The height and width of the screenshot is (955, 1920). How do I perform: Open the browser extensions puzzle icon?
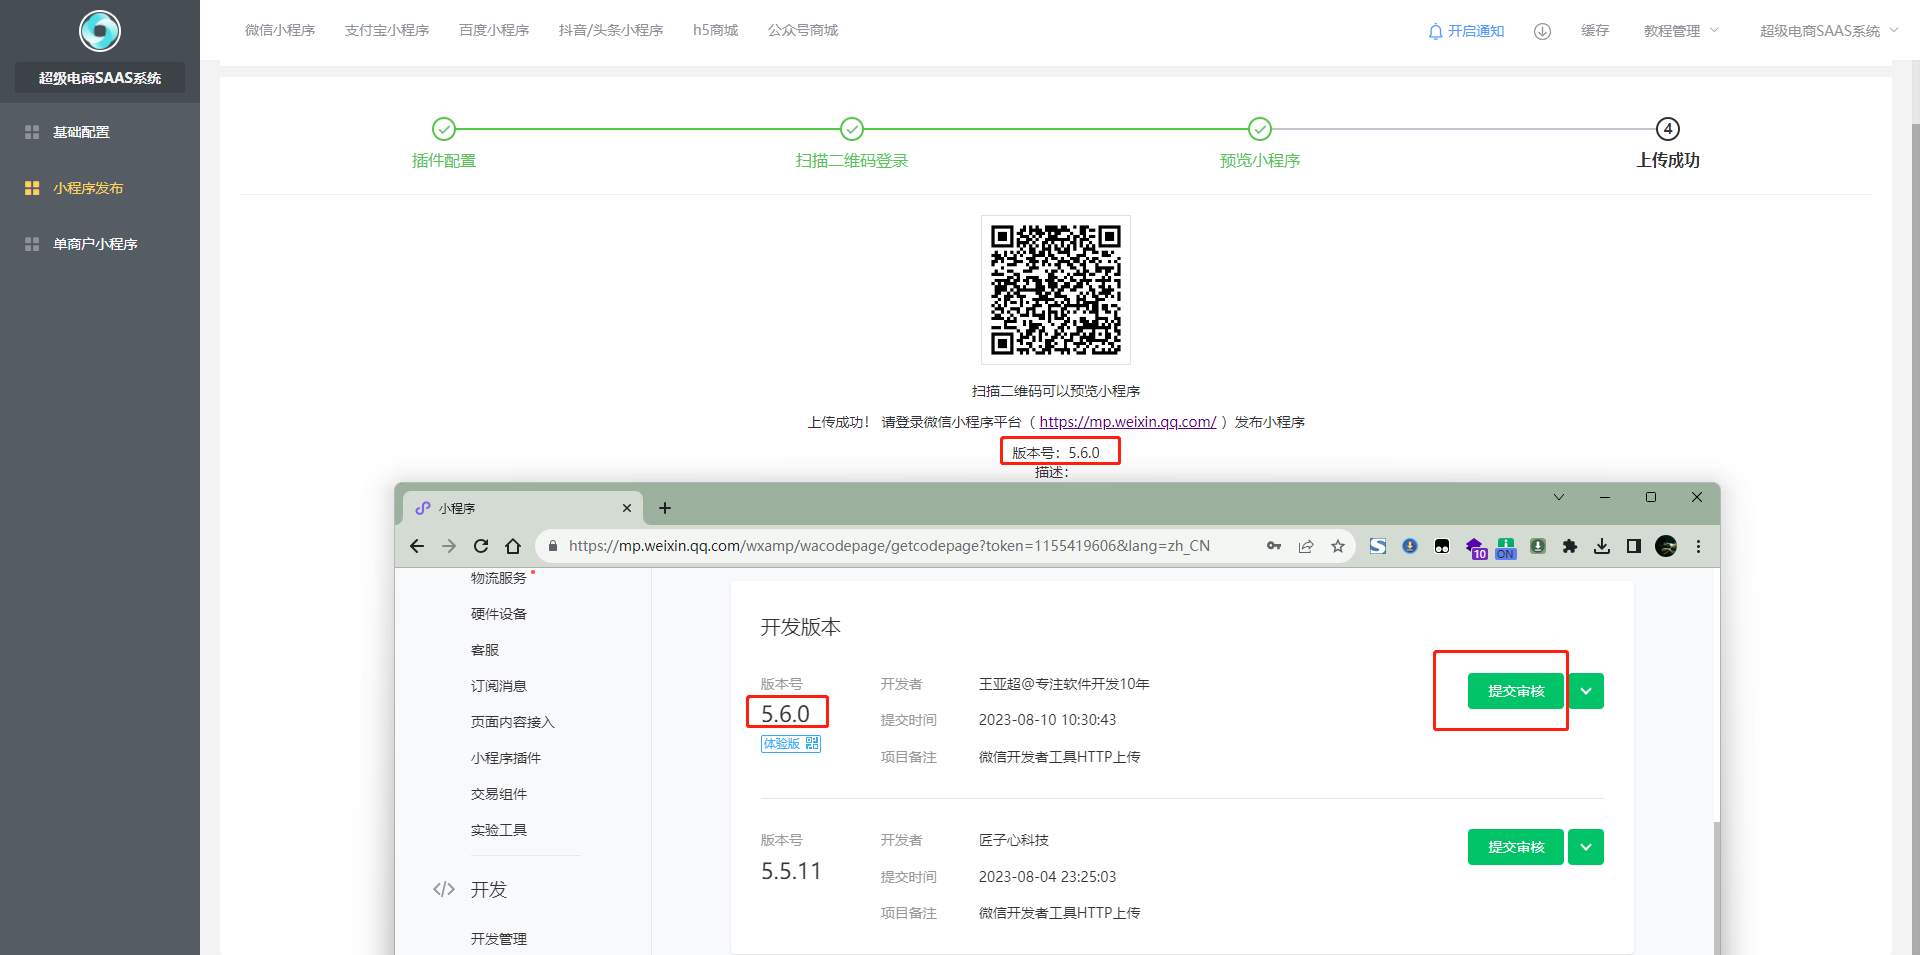click(1570, 546)
